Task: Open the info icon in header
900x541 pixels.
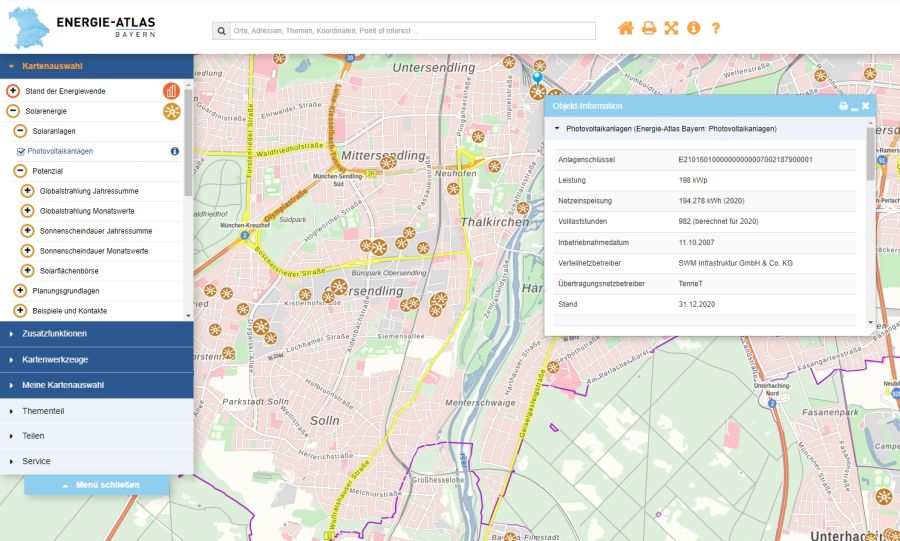Action: tap(694, 28)
